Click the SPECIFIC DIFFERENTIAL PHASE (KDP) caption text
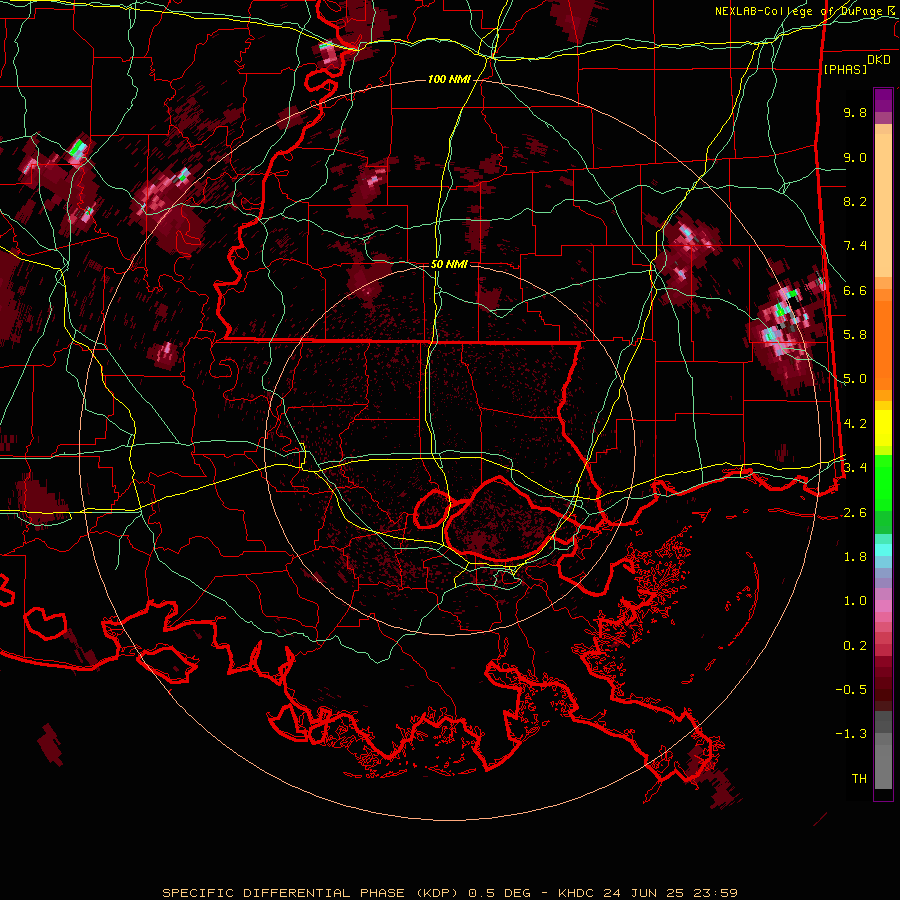This screenshot has width=900, height=900. [x=312, y=893]
